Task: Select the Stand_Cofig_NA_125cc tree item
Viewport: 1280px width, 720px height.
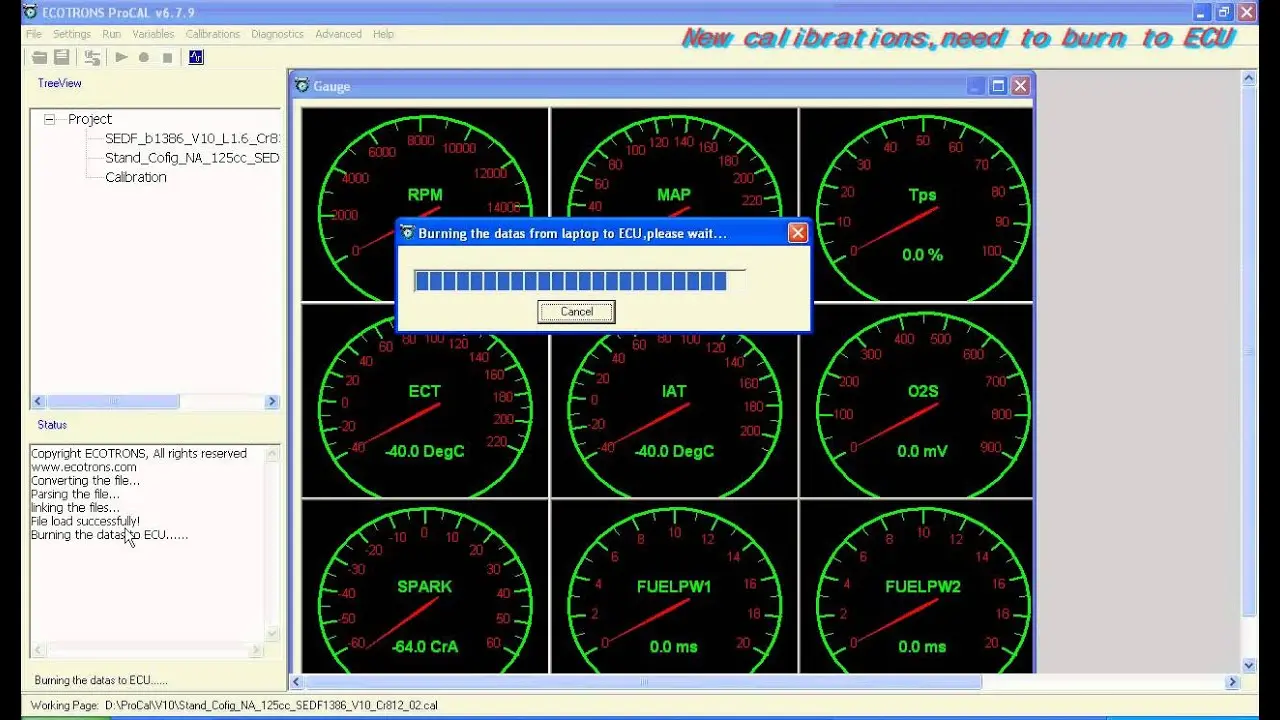Action: [192, 158]
